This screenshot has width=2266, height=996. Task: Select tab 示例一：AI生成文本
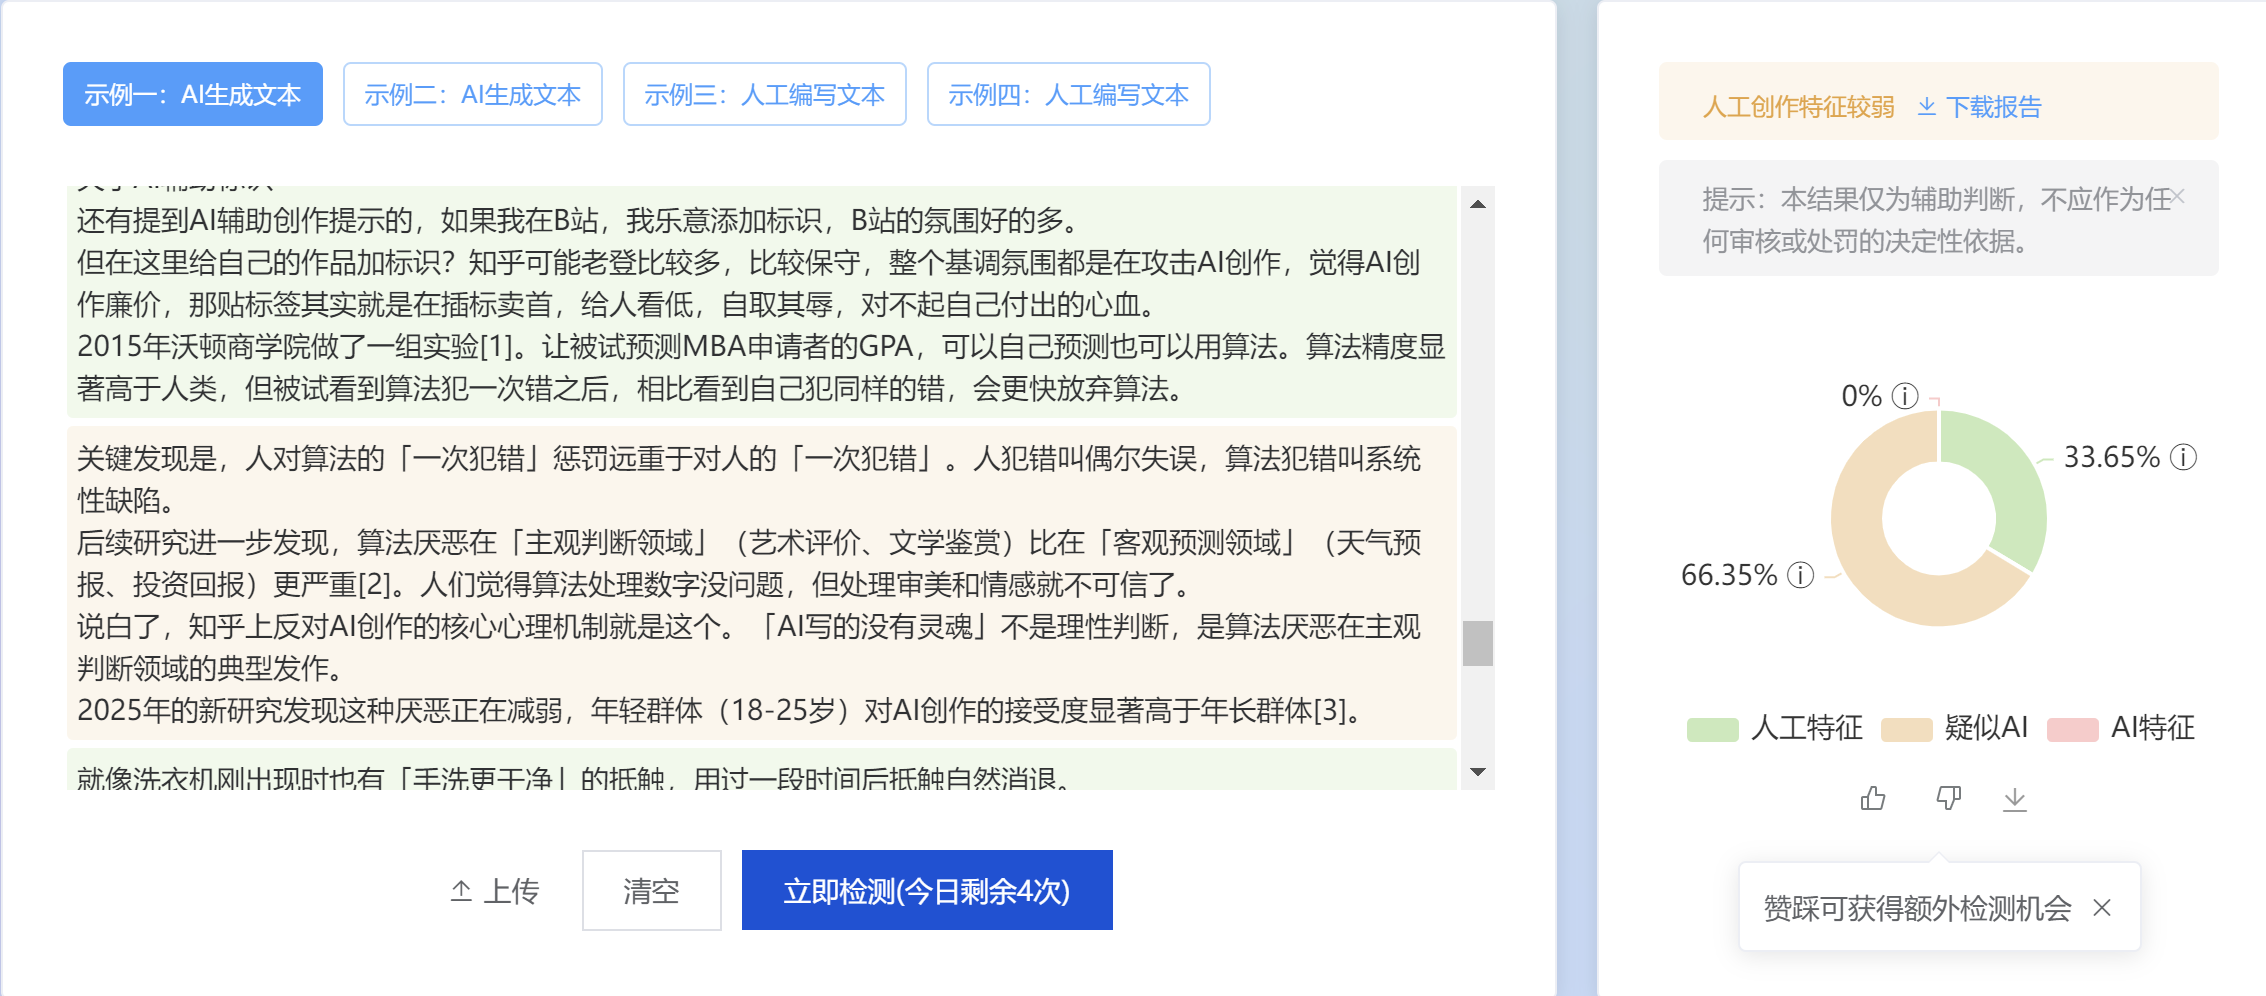pos(193,94)
